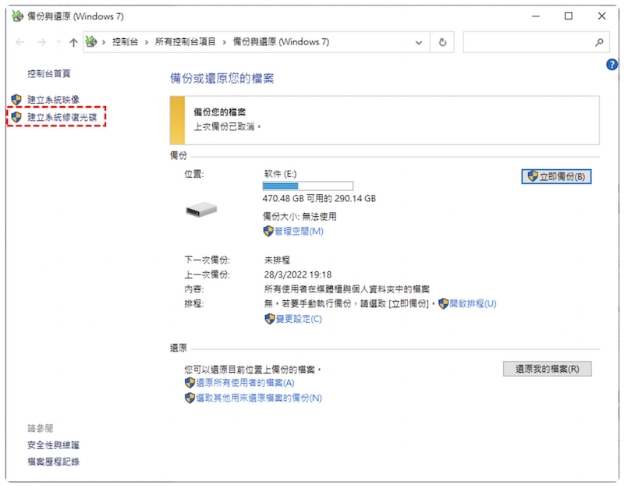Screen dimensions: 624x486
Task: Click the 上次備份已取消 status text
Action: coord(227,127)
